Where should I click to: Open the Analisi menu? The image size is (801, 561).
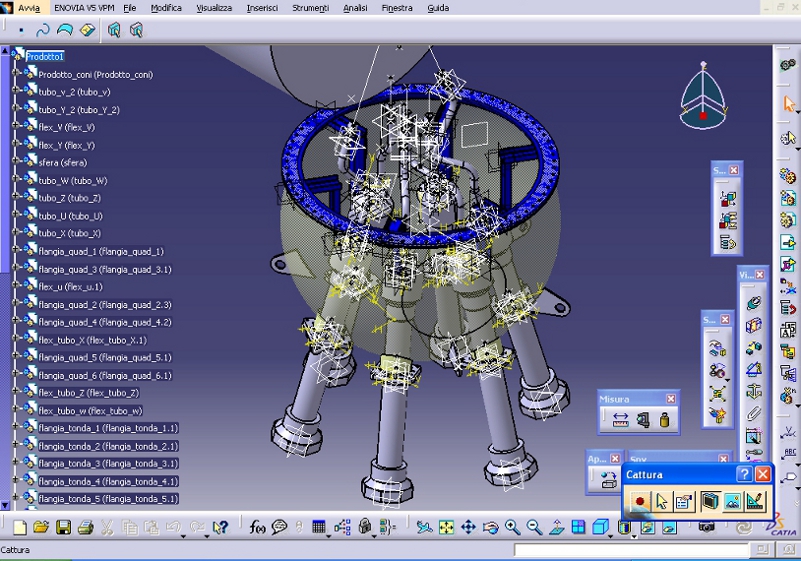[355, 8]
